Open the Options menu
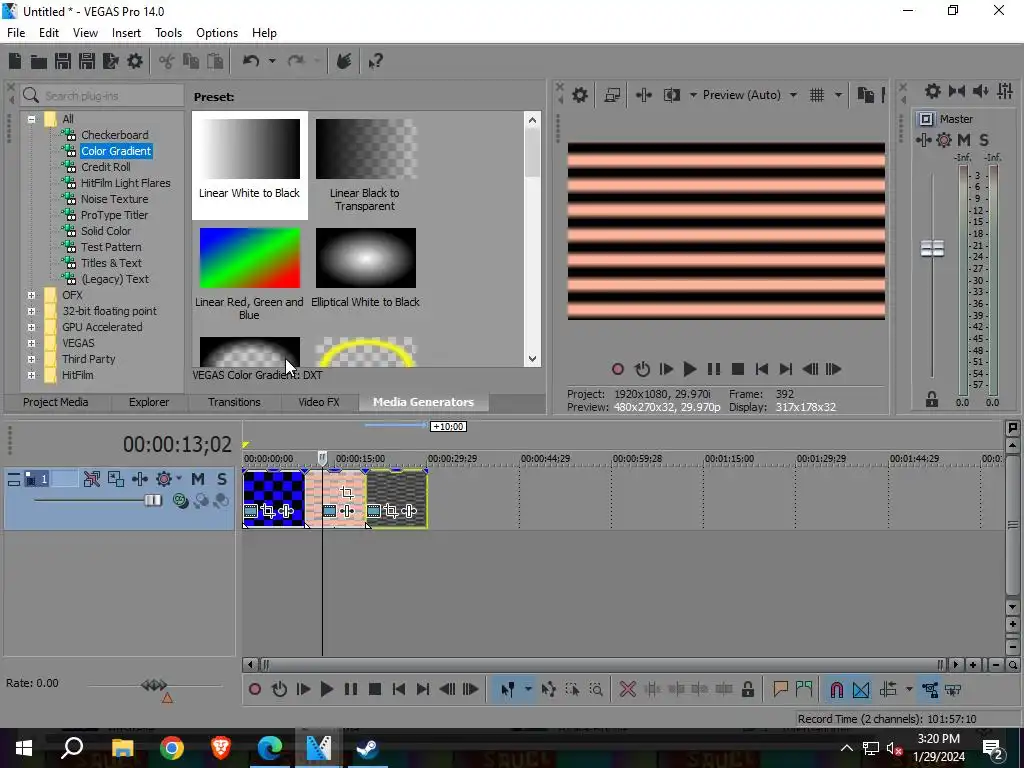1024x768 pixels. pyautogui.click(x=217, y=33)
